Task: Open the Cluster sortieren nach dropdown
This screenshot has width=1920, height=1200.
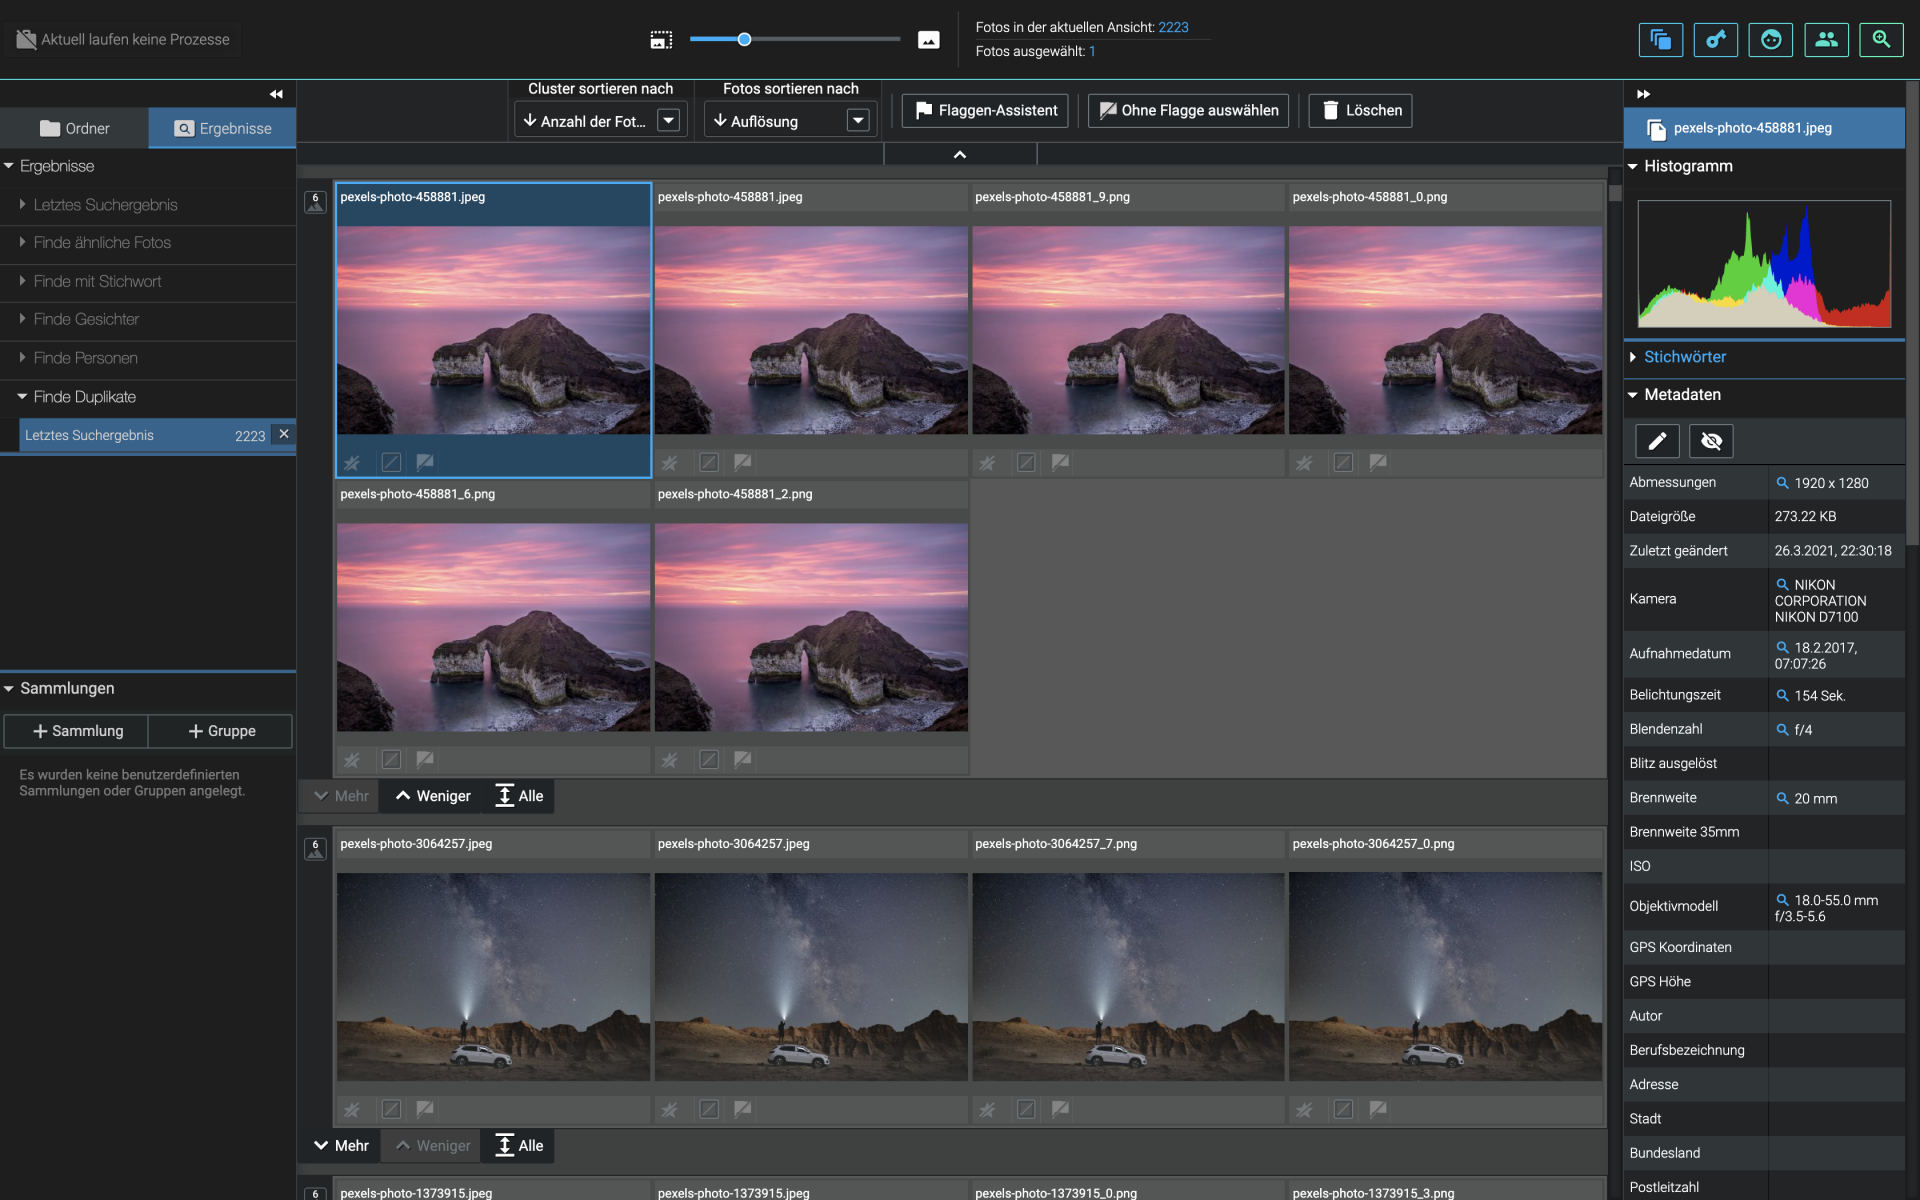Action: tap(668, 121)
